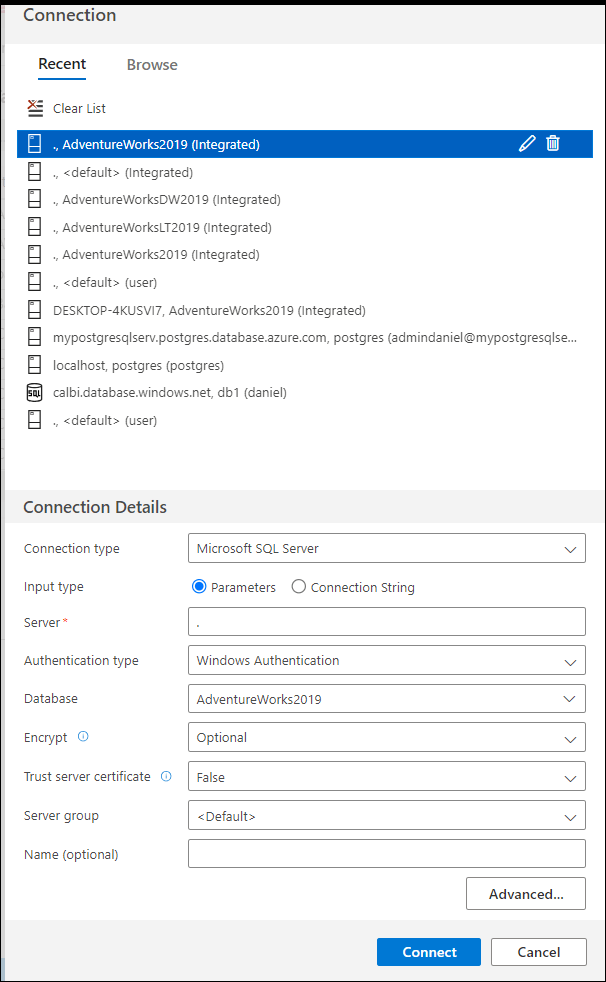Click the Connect button
Screen dimensions: 606x982
click(429, 952)
